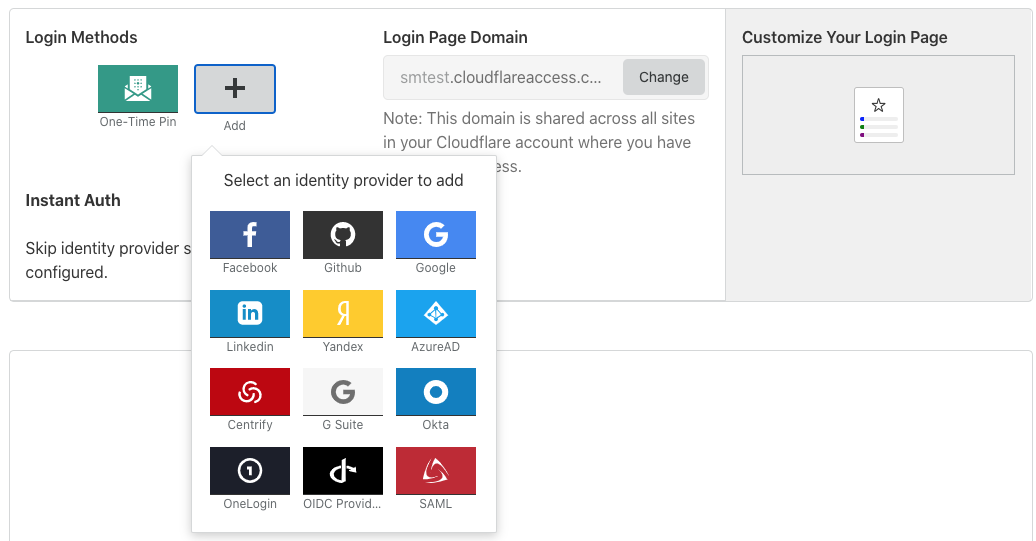Viewport: 1036px width, 541px height.
Task: Click the Login Page Domain heading
Action: (x=455, y=38)
